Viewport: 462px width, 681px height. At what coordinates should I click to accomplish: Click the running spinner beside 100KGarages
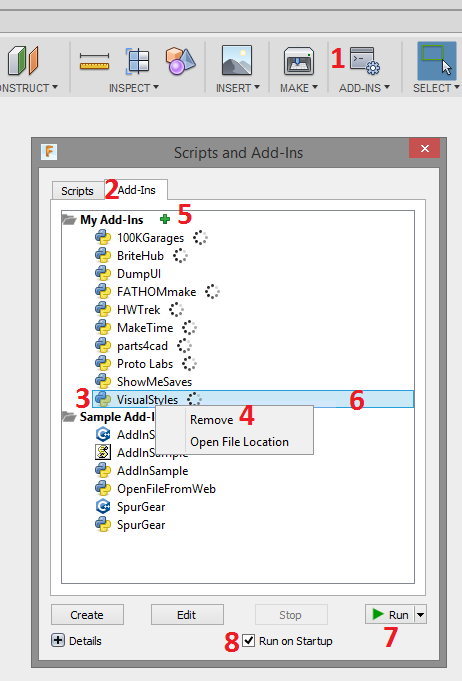pyautogui.click(x=200, y=238)
